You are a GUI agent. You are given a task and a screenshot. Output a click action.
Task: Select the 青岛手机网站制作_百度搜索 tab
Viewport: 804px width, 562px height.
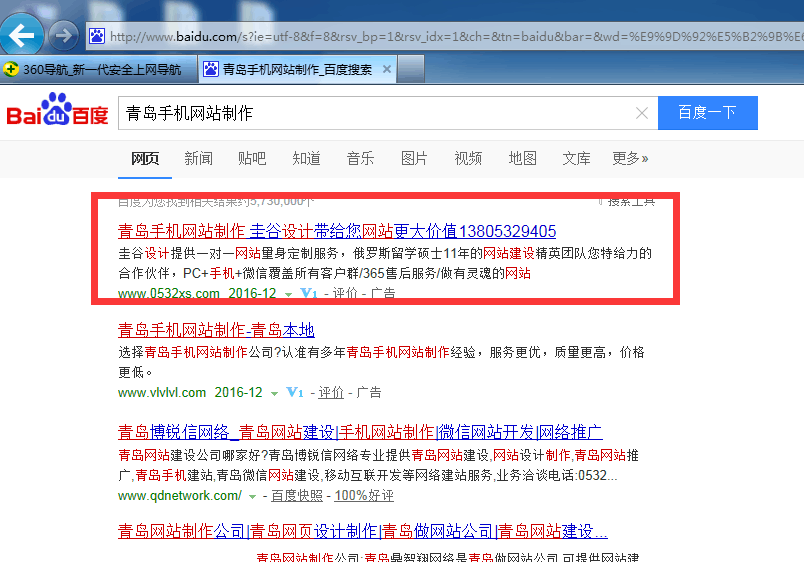pos(297,69)
